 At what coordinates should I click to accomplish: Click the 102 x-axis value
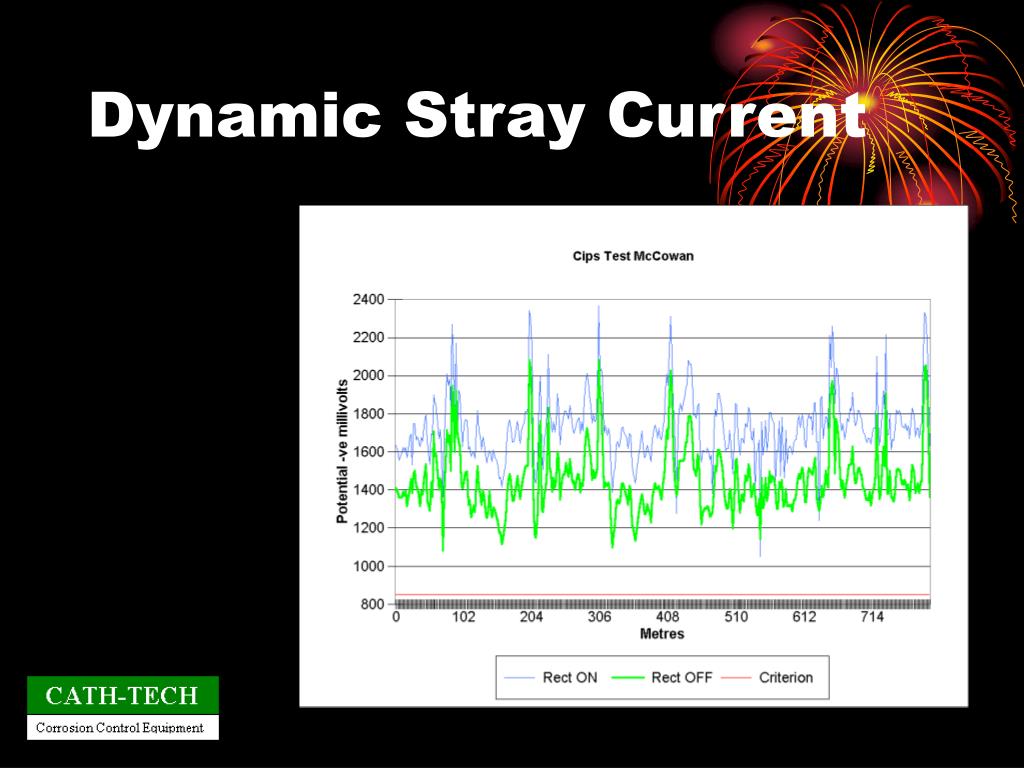pyautogui.click(x=463, y=617)
